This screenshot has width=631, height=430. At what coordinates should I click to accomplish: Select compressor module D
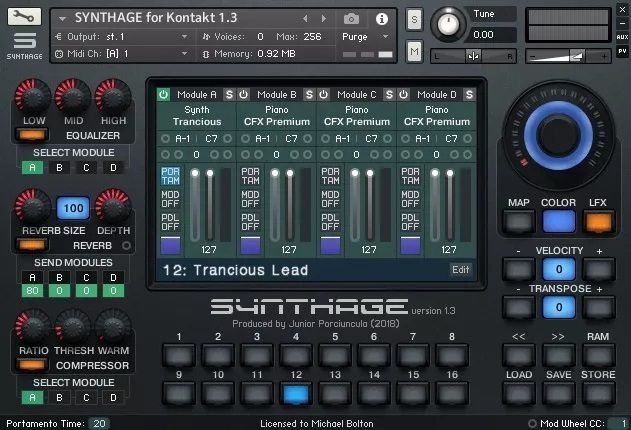click(x=113, y=398)
